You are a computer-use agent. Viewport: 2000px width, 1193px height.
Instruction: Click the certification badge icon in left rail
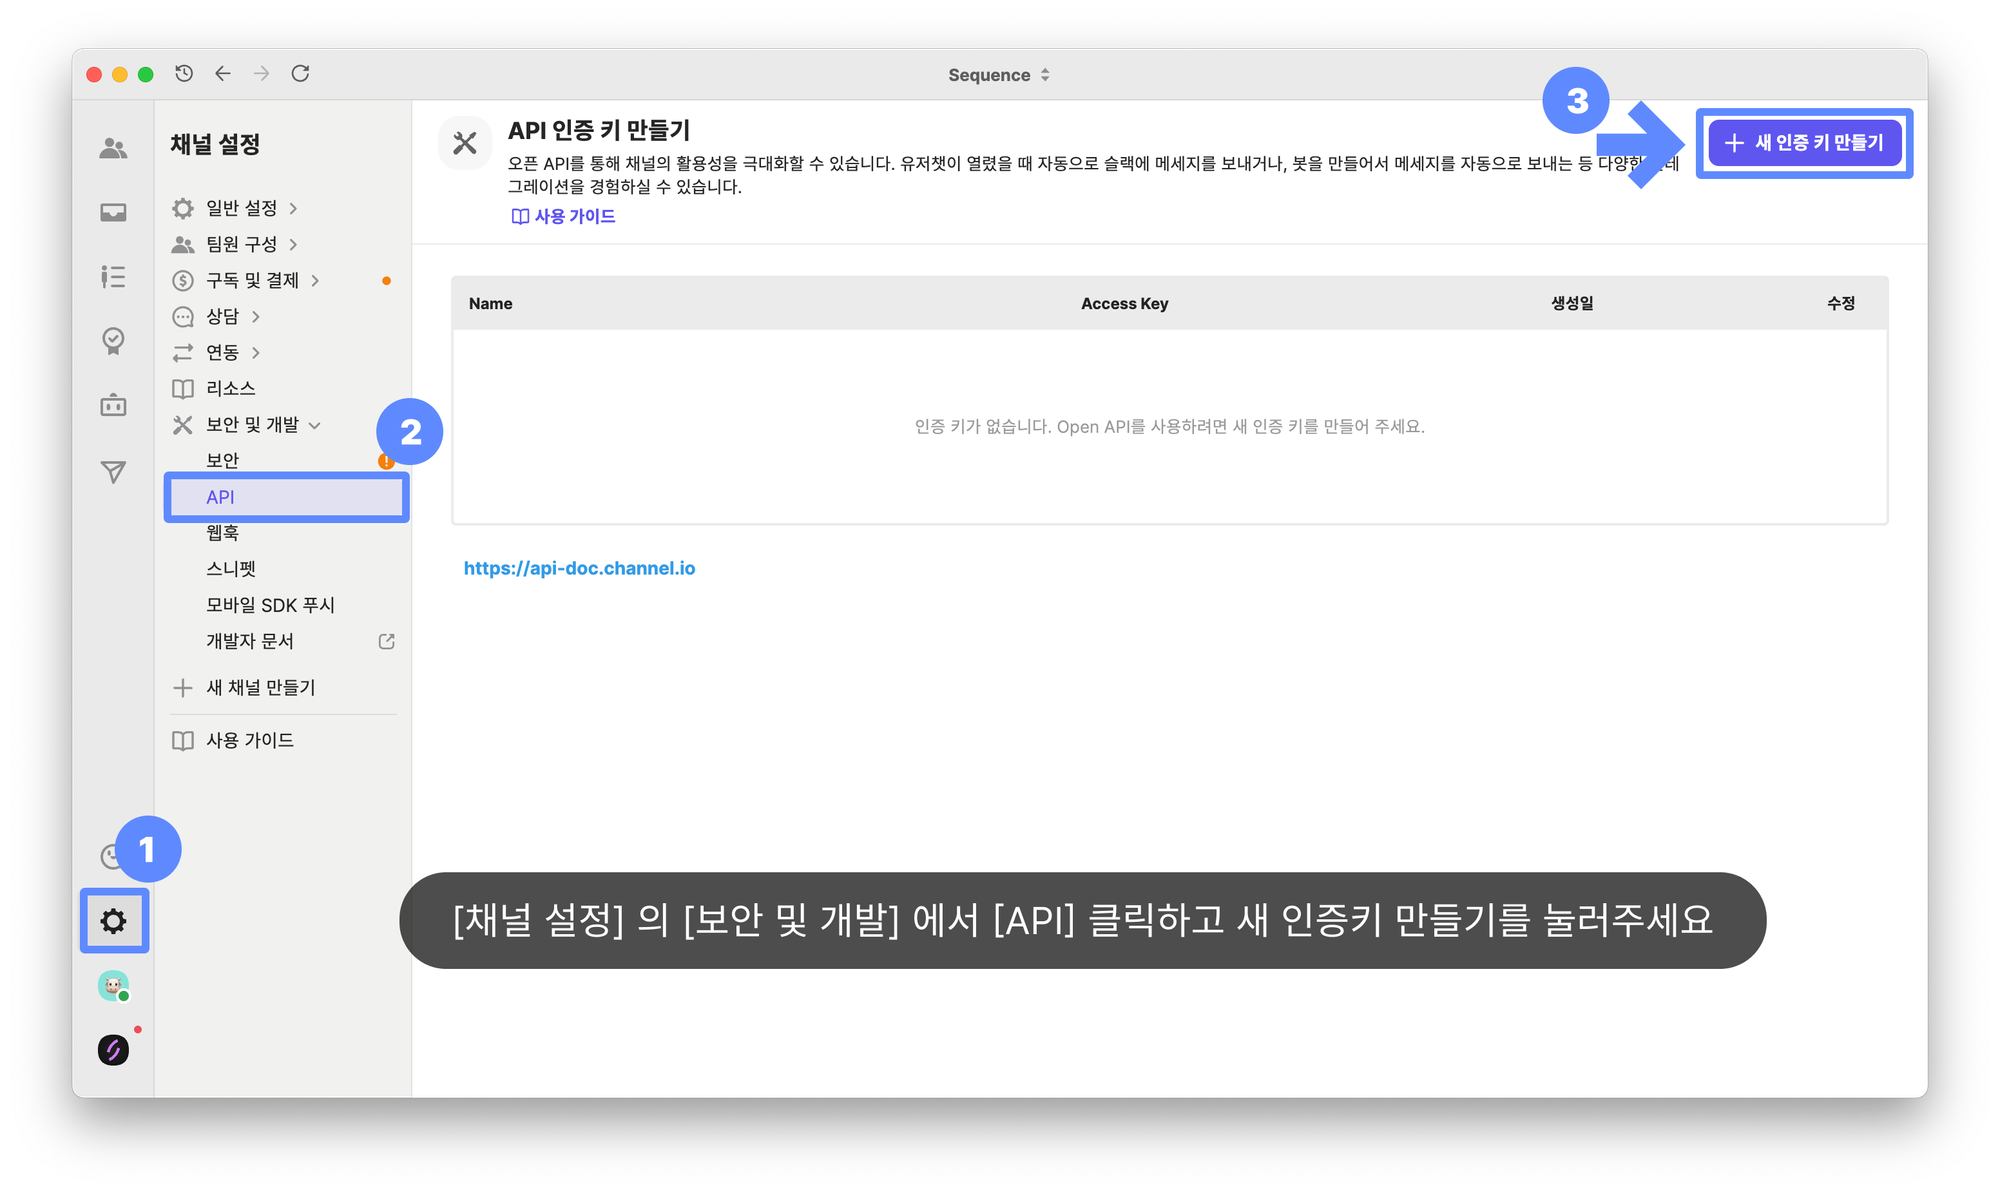click(x=113, y=341)
